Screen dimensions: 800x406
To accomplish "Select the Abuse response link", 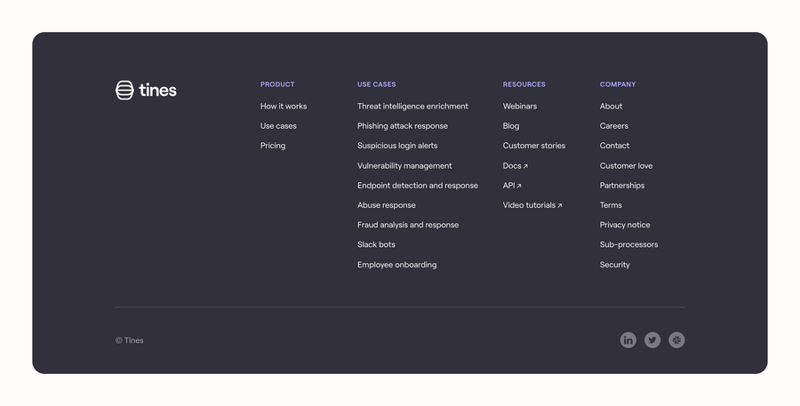I will click(x=387, y=205).
